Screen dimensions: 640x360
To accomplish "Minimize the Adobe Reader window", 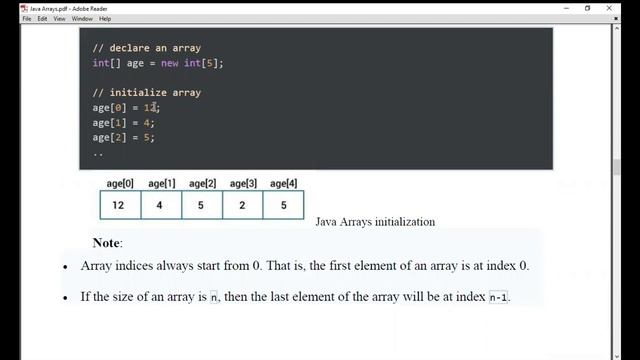I will pyautogui.click(x=566, y=8).
